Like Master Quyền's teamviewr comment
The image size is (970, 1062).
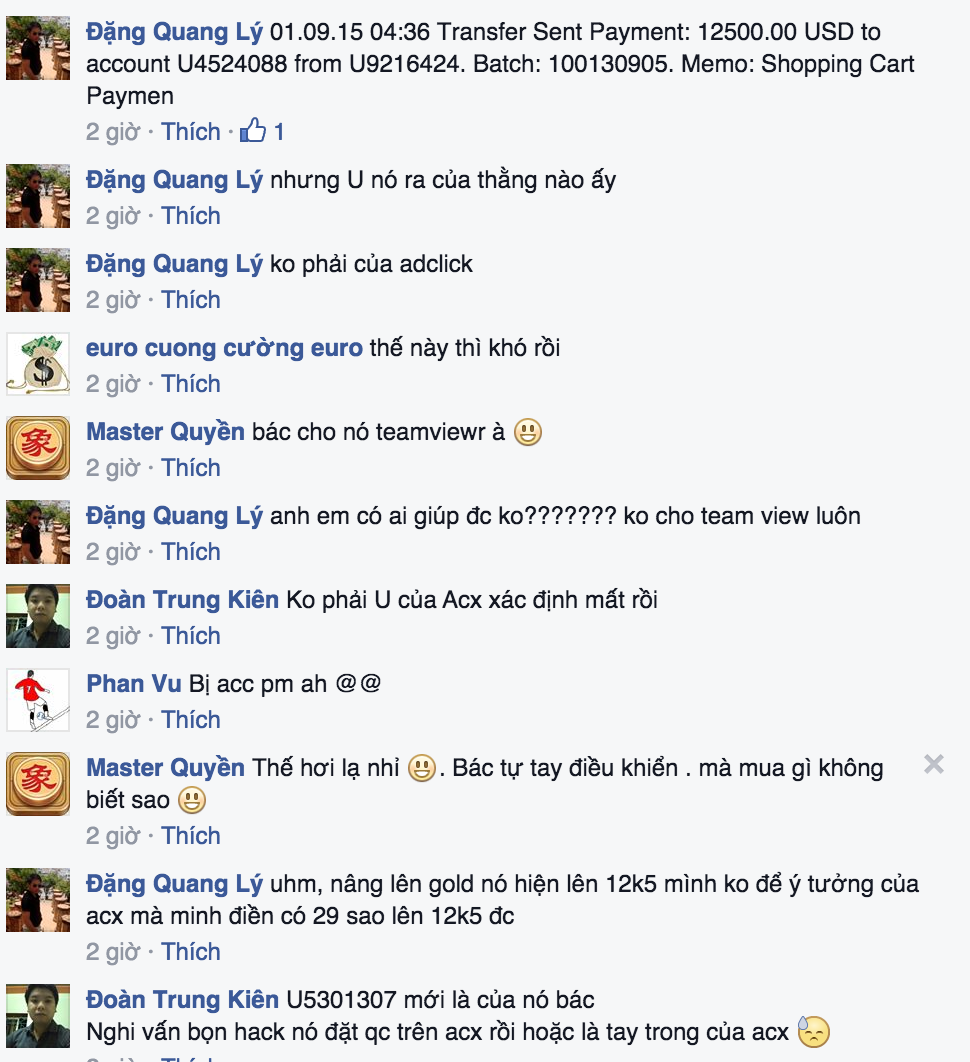tap(191, 467)
